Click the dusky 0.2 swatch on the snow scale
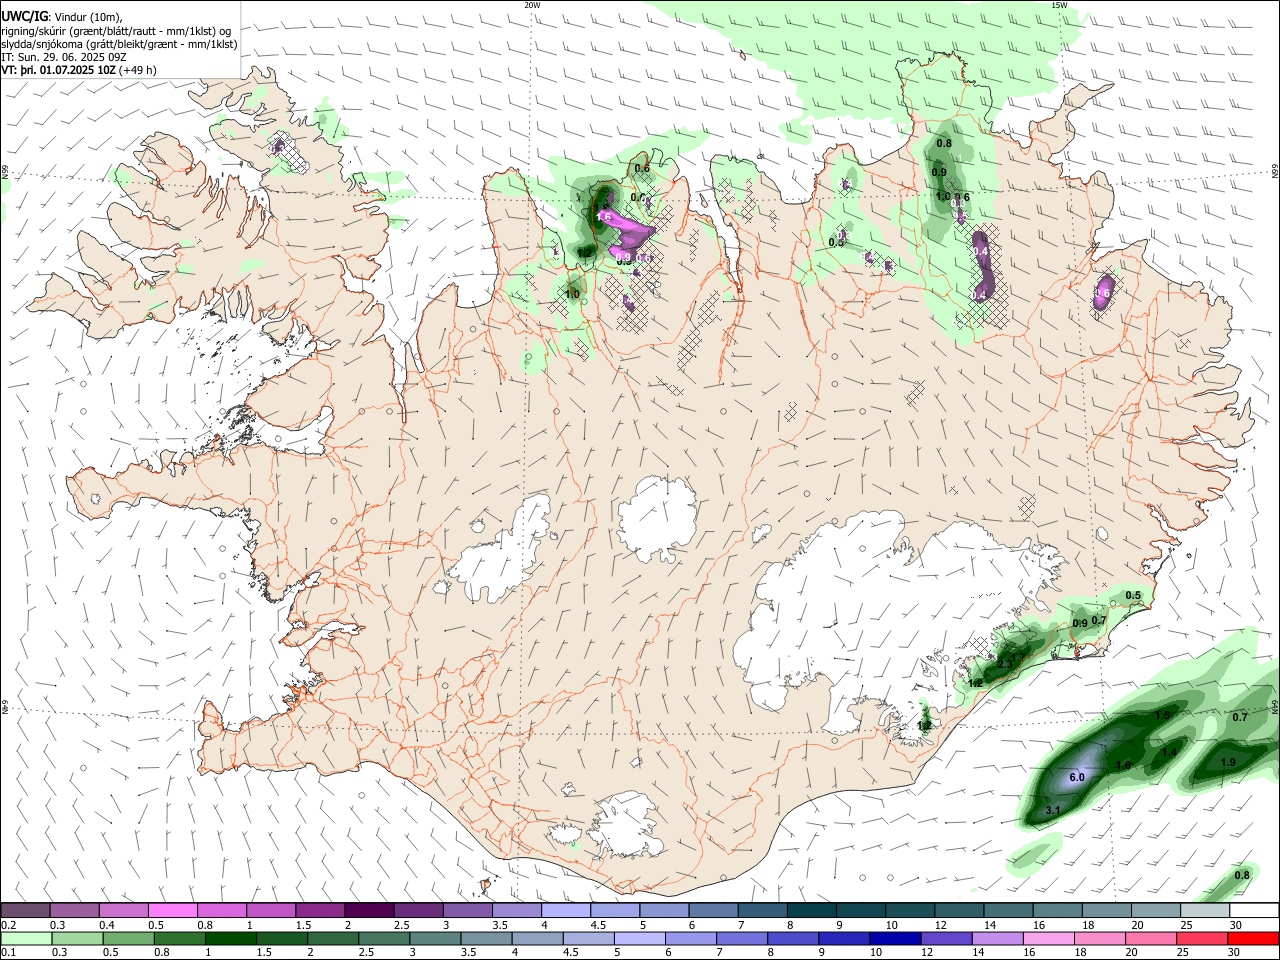Screen dimensions: 1280x960 click(x=26, y=911)
